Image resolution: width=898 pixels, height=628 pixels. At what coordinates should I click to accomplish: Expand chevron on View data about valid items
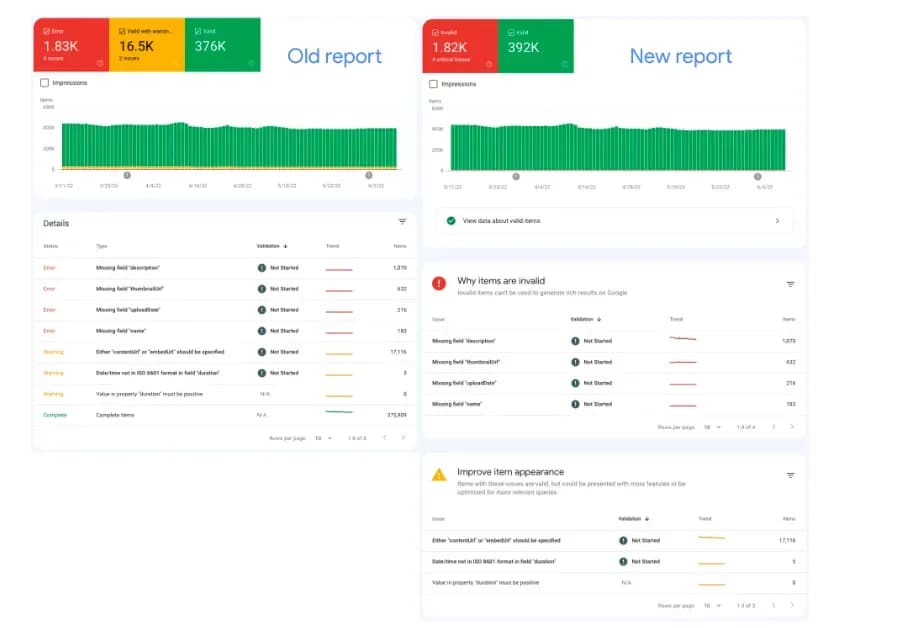(x=777, y=220)
